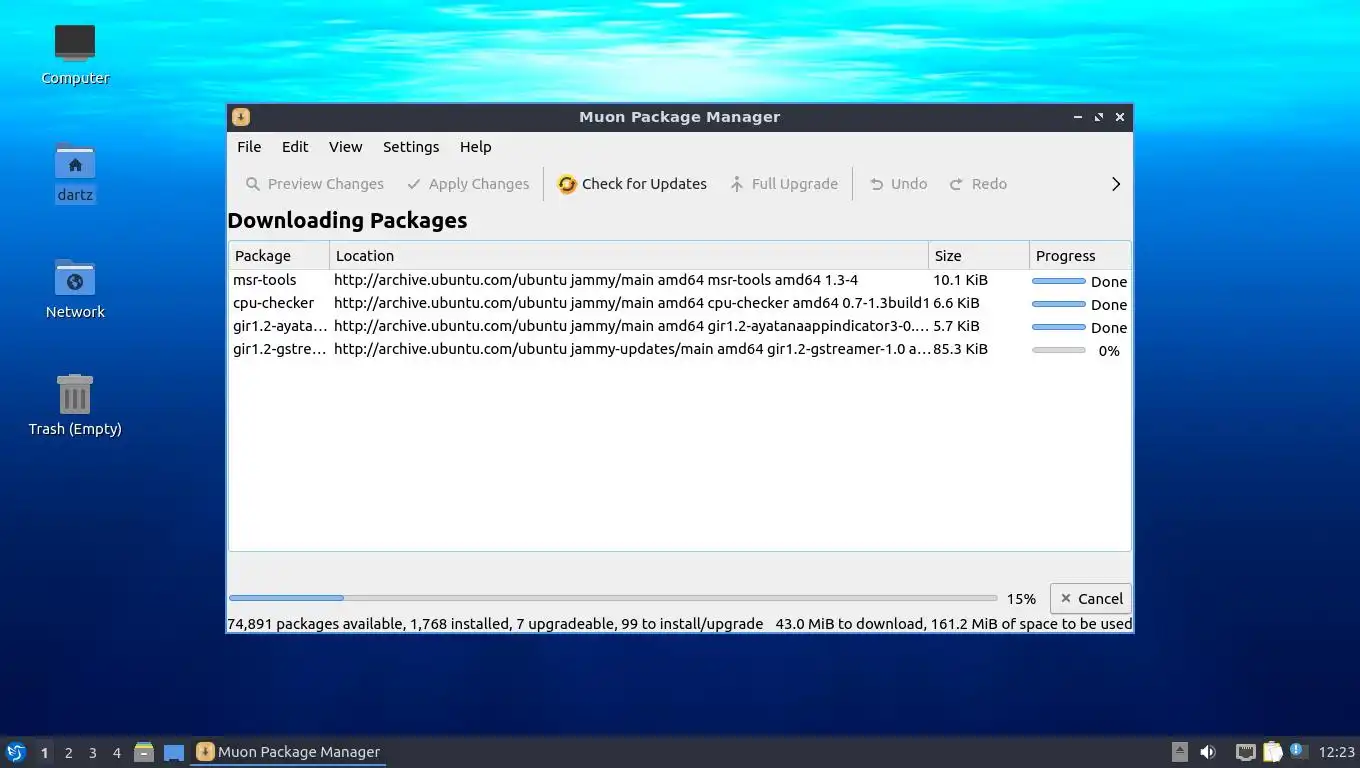Open the File menu
This screenshot has height=768, width=1360.
coord(249,147)
